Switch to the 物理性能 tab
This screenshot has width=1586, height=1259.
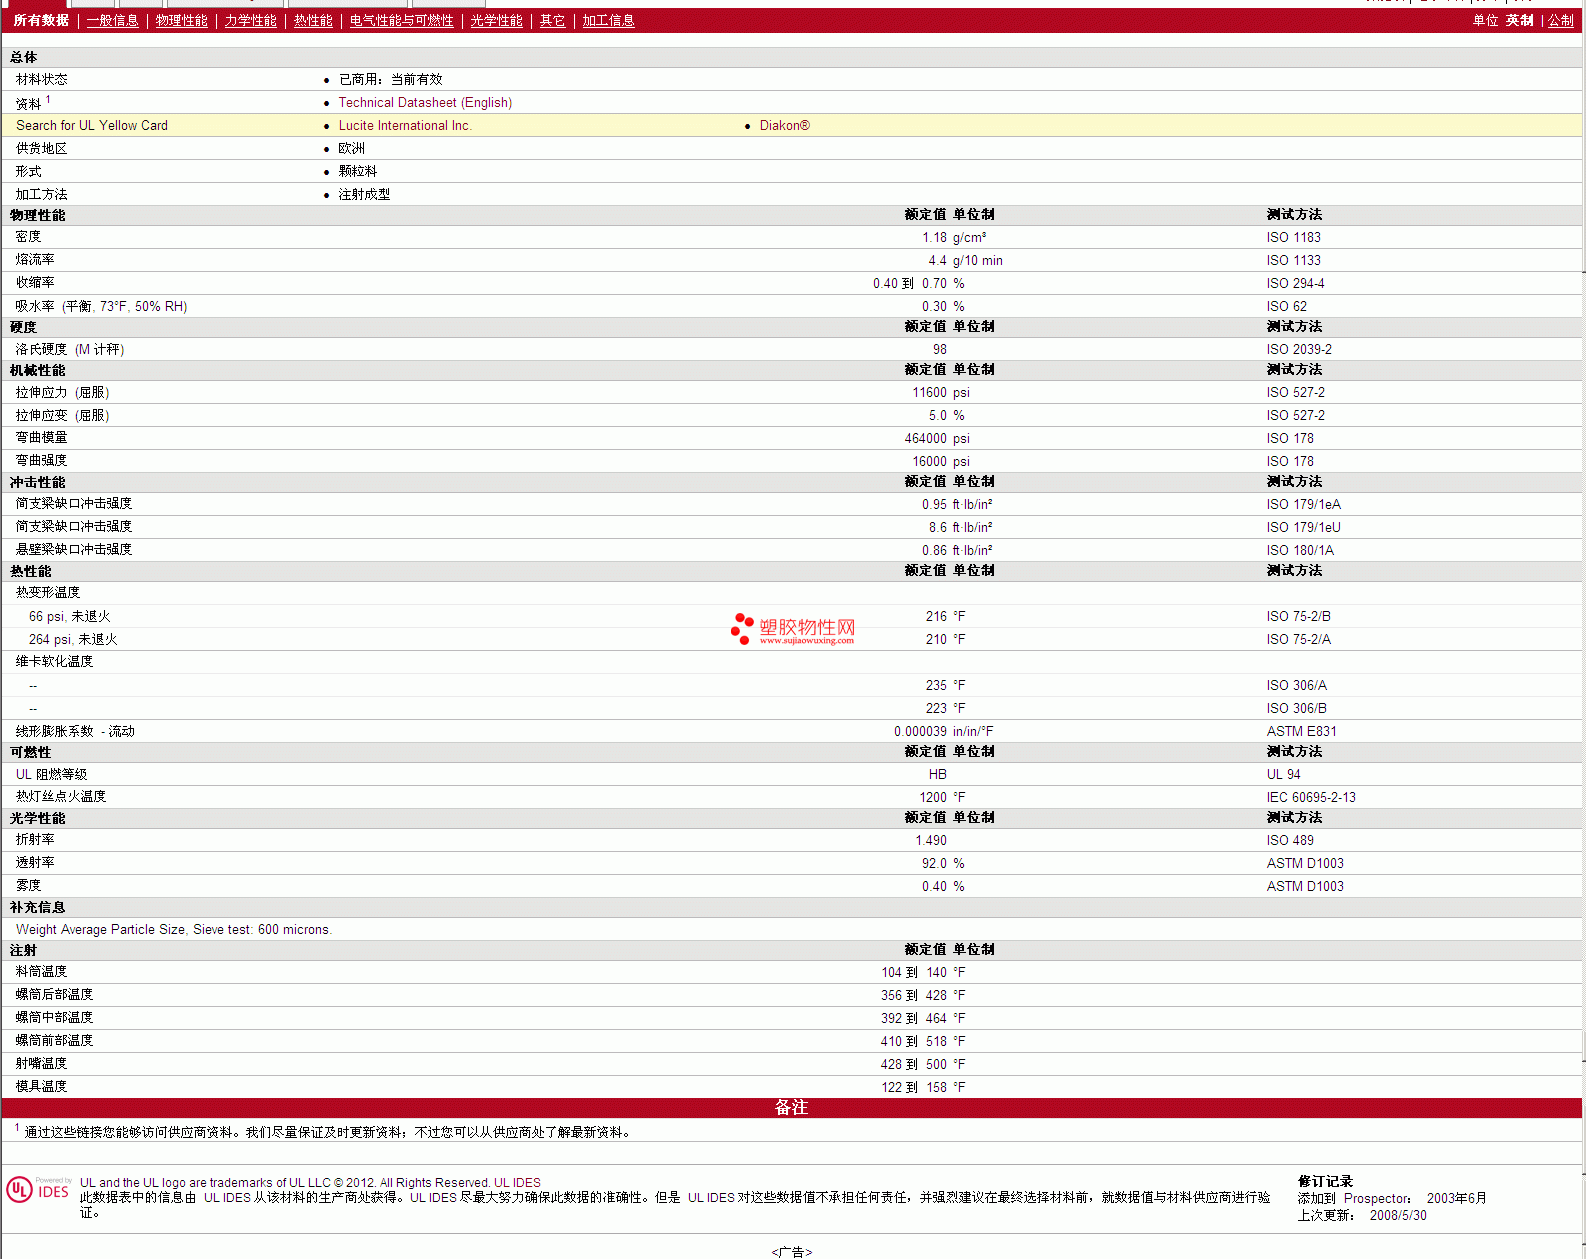181,21
